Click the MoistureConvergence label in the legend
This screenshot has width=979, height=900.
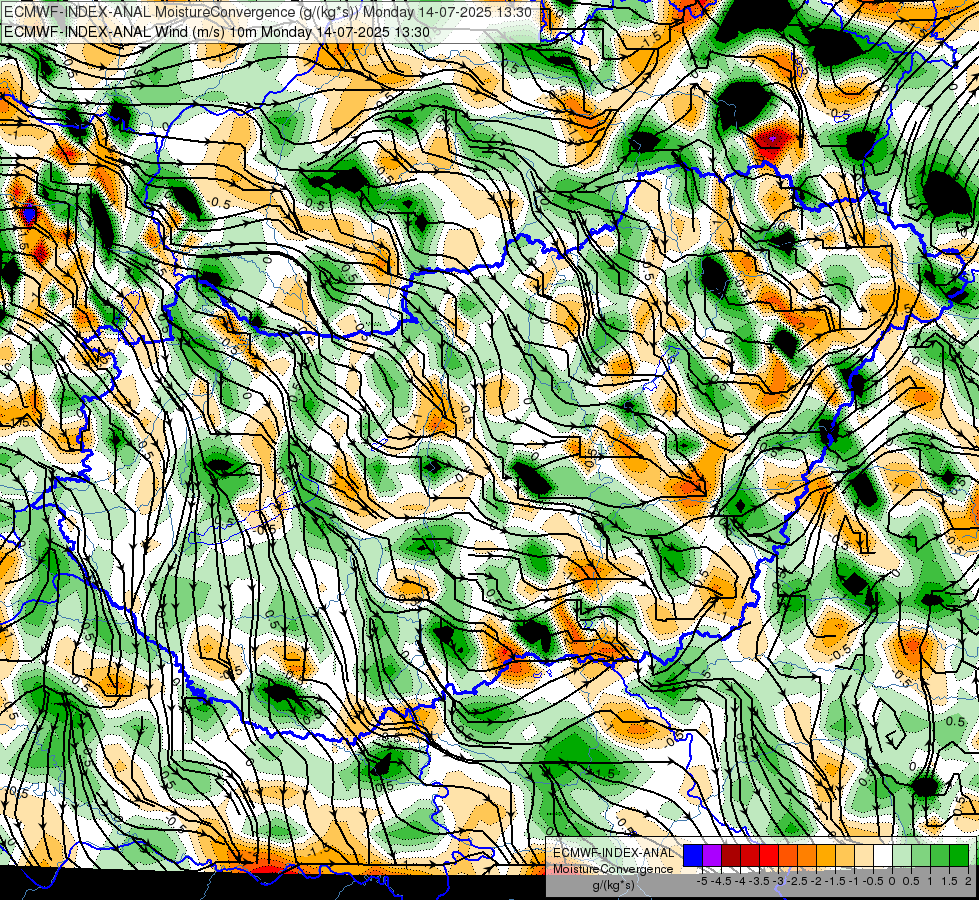(613, 869)
